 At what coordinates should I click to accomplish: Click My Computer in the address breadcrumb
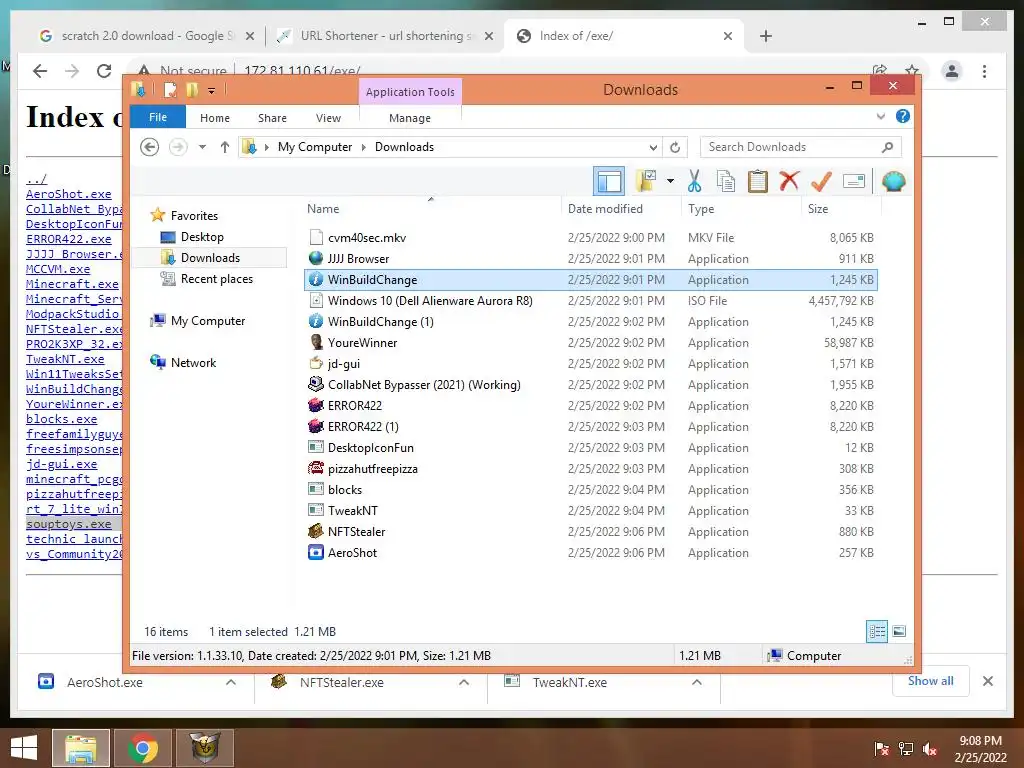coord(315,147)
